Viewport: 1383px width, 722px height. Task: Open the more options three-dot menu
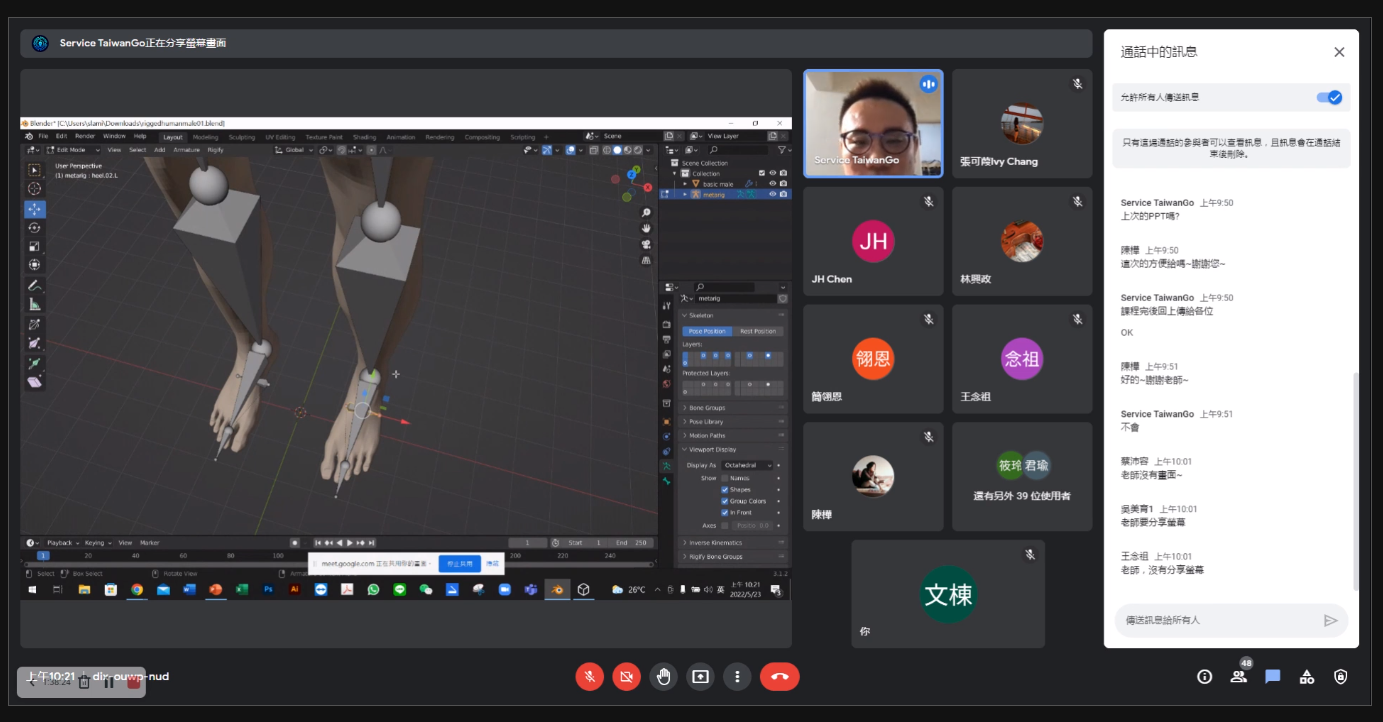pos(737,677)
